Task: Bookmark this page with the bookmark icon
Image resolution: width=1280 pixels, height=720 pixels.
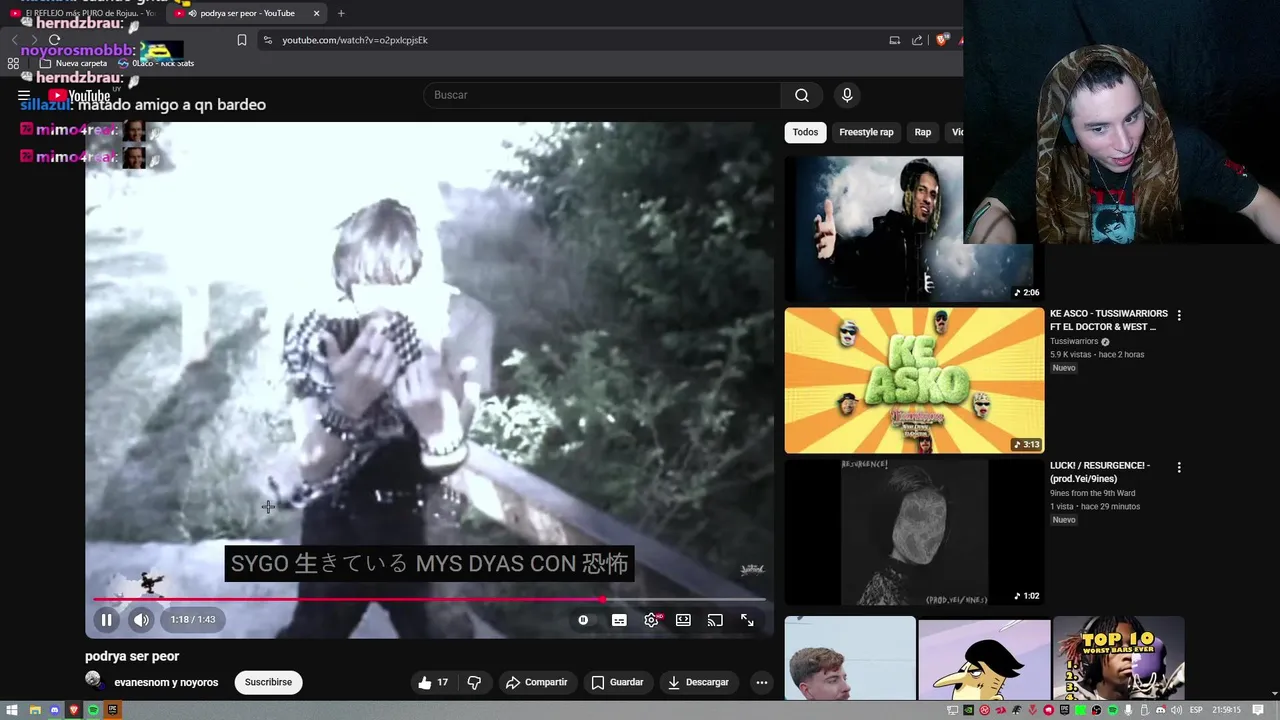Action: (241, 40)
